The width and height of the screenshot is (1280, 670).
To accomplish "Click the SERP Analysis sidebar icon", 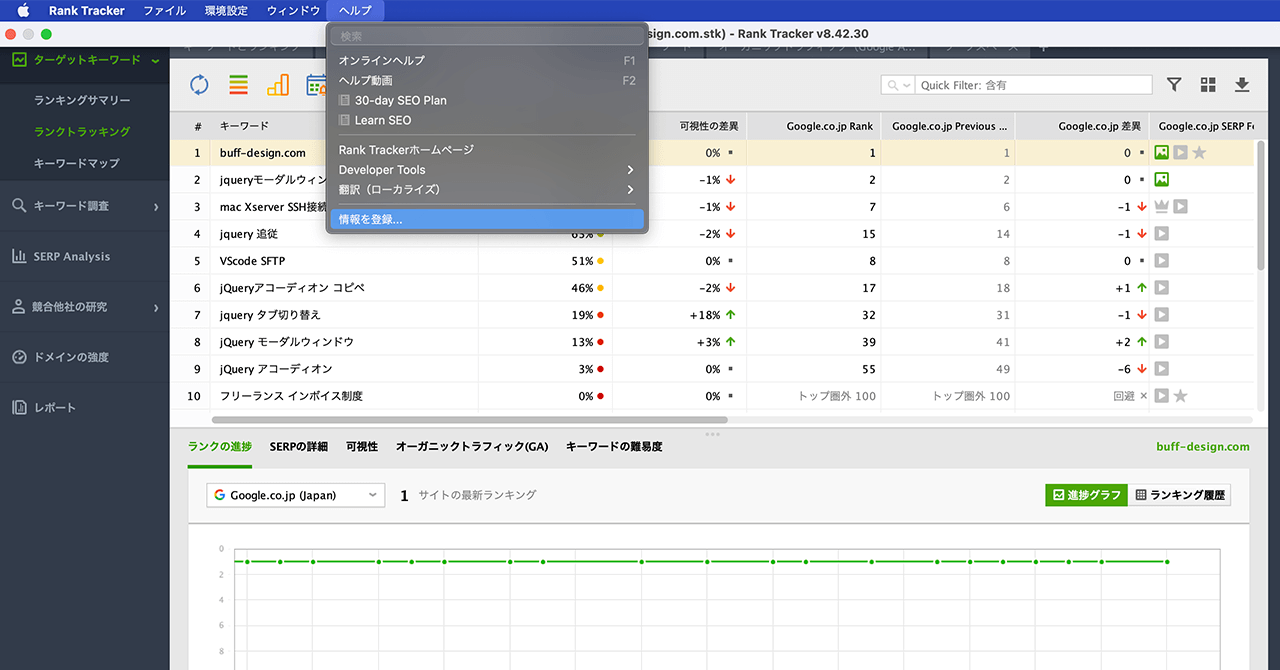I will pyautogui.click(x=19, y=256).
